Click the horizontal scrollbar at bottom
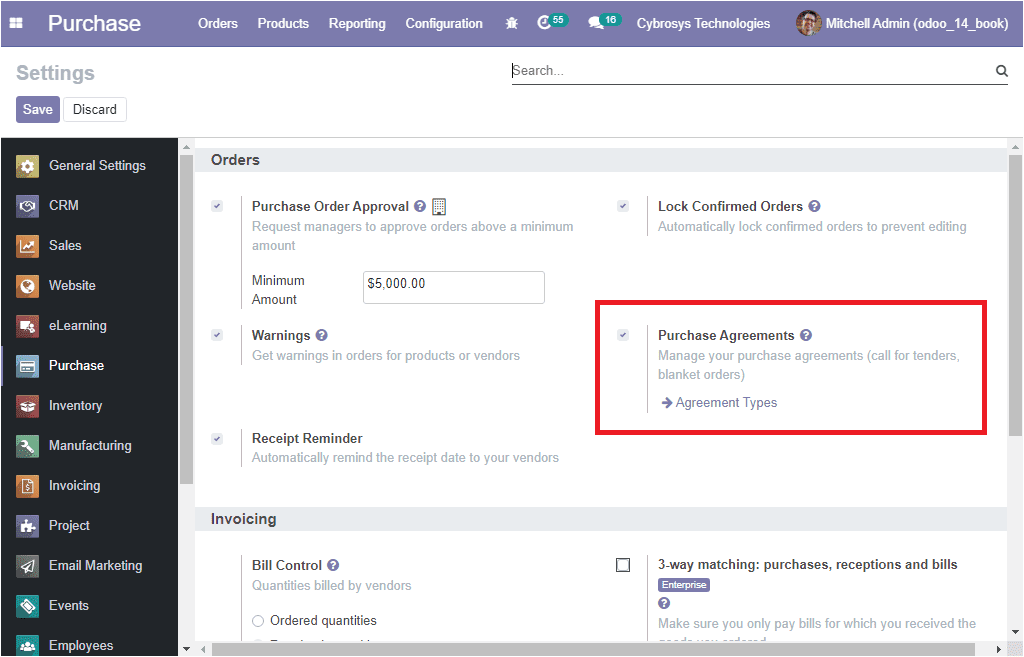1024x657 pixels. pos(593,649)
